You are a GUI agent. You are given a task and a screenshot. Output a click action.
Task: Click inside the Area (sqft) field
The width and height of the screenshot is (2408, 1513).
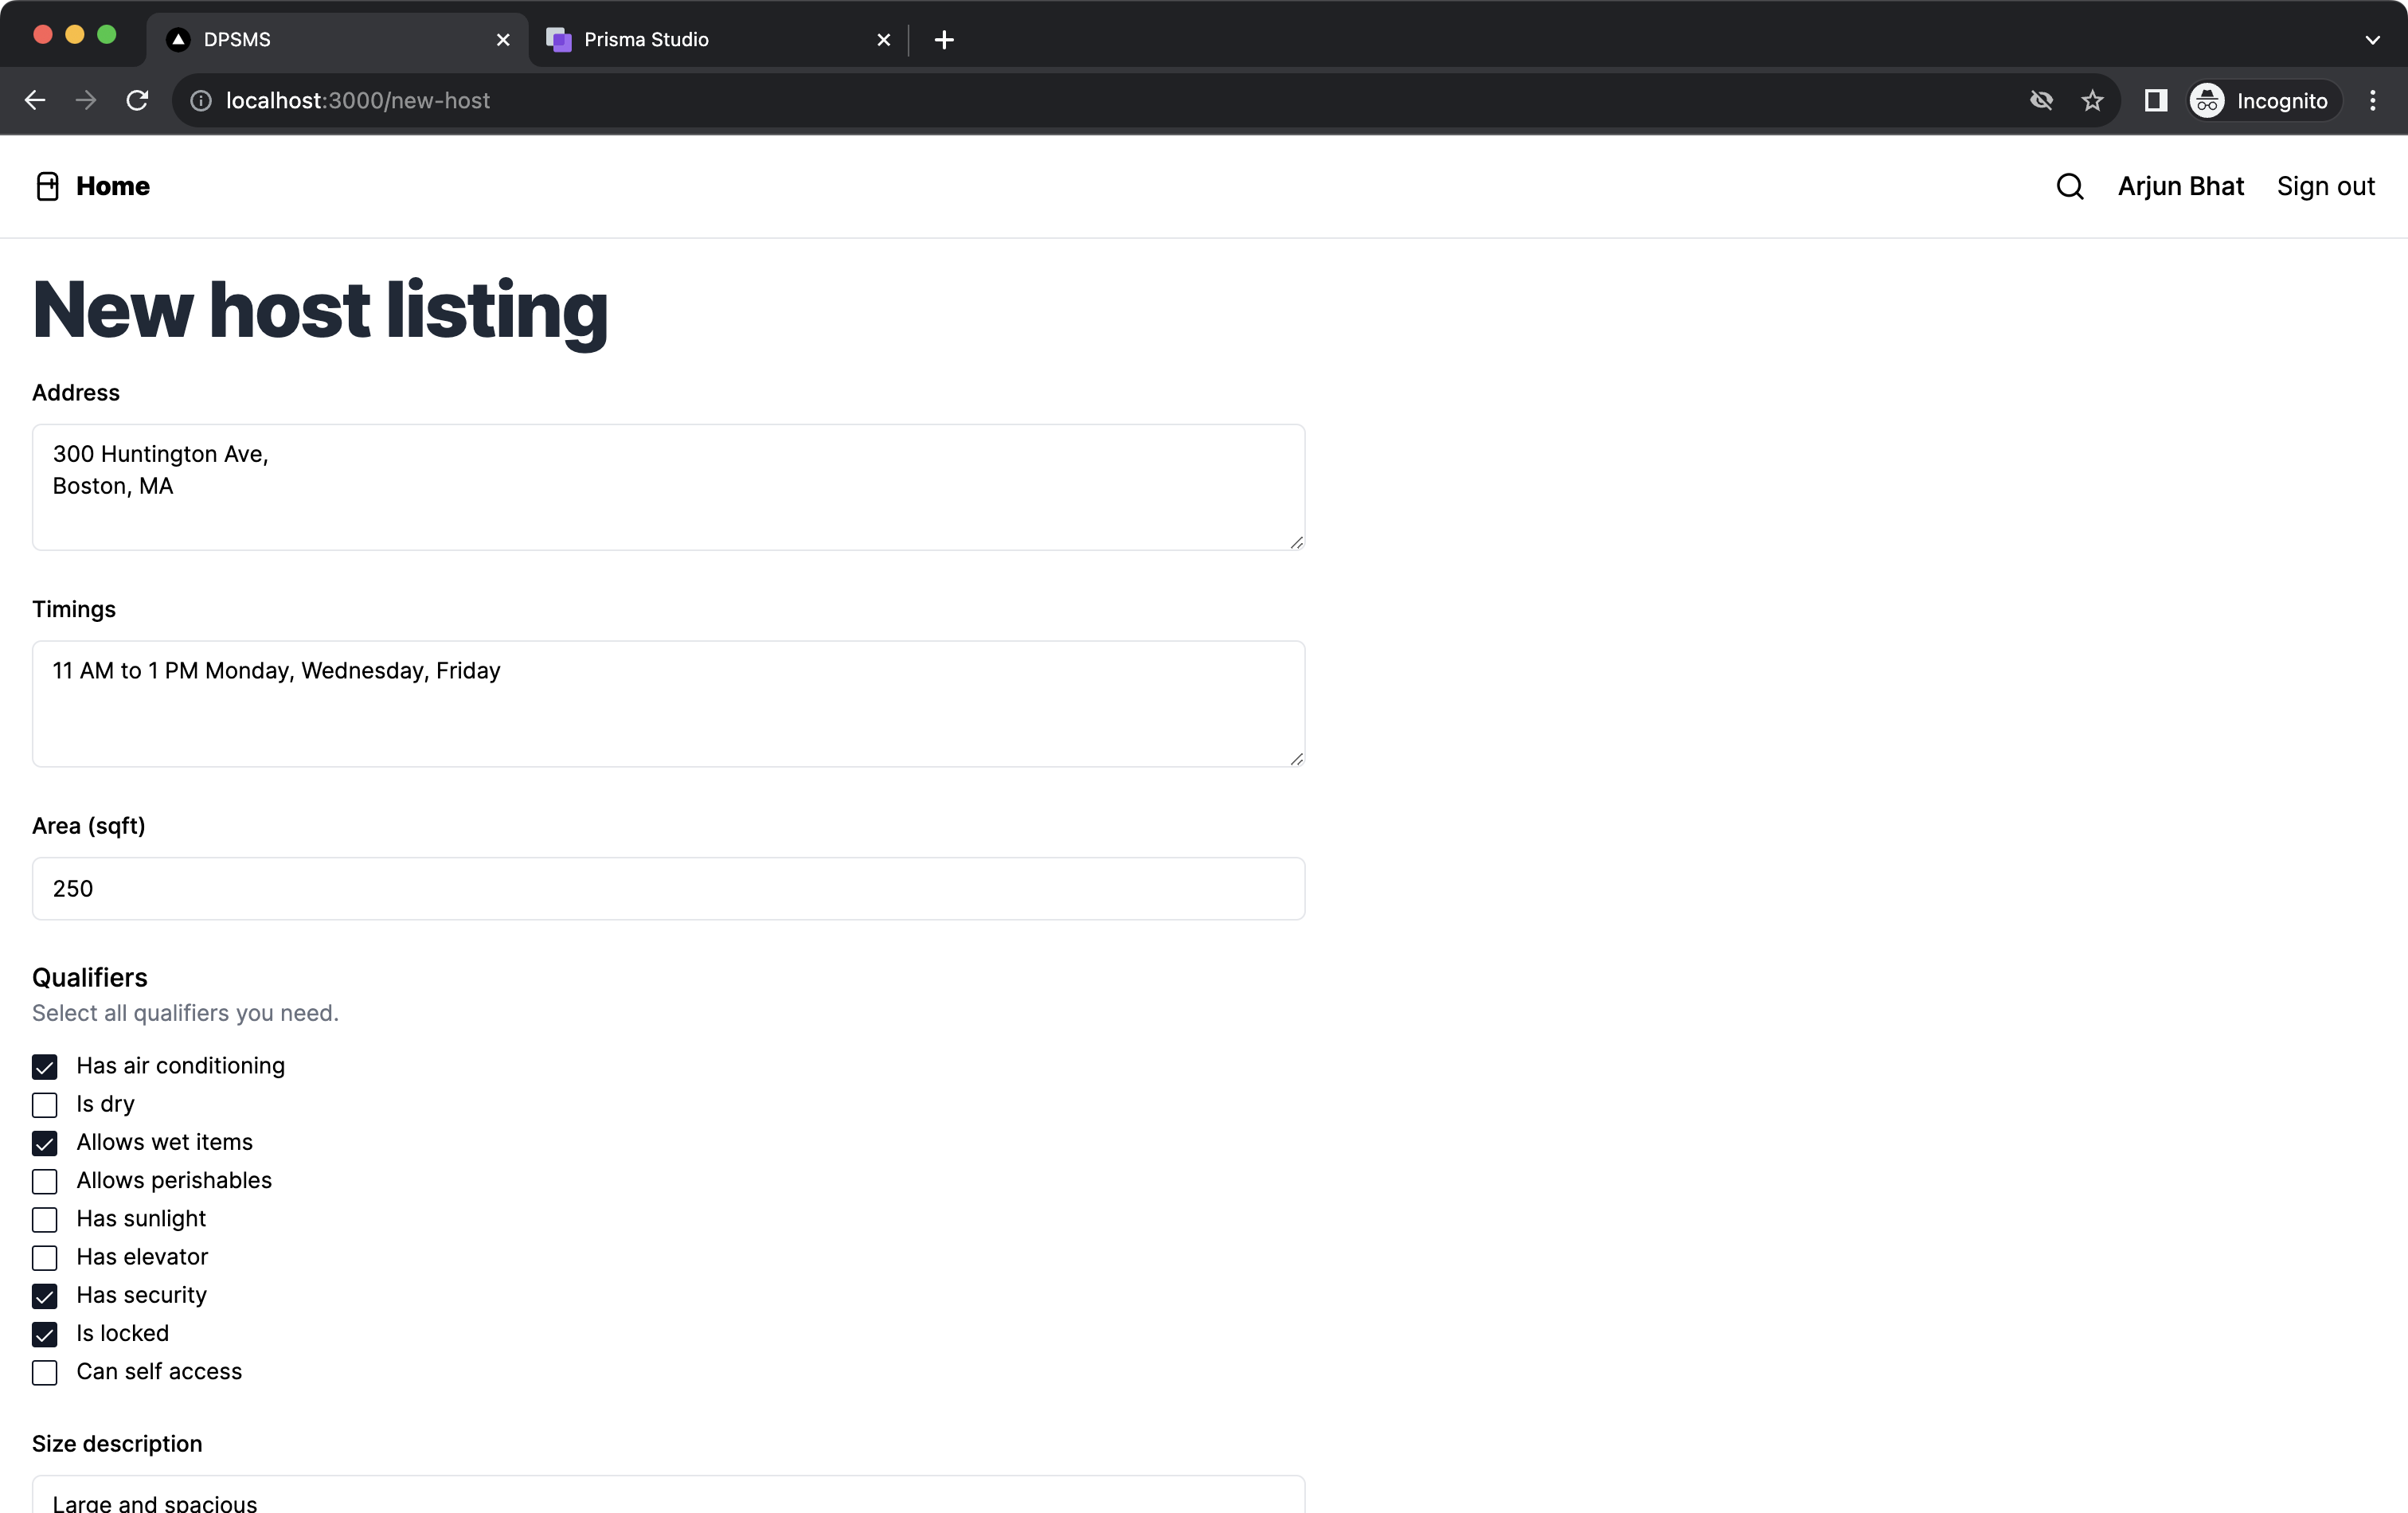click(x=667, y=888)
